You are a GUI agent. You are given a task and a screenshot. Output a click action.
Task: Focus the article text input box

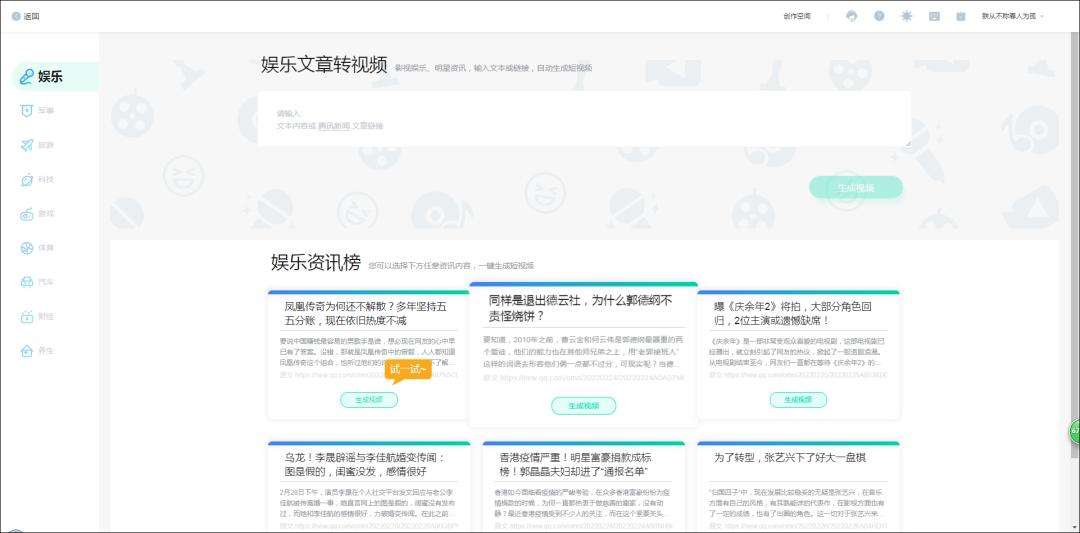(x=584, y=119)
